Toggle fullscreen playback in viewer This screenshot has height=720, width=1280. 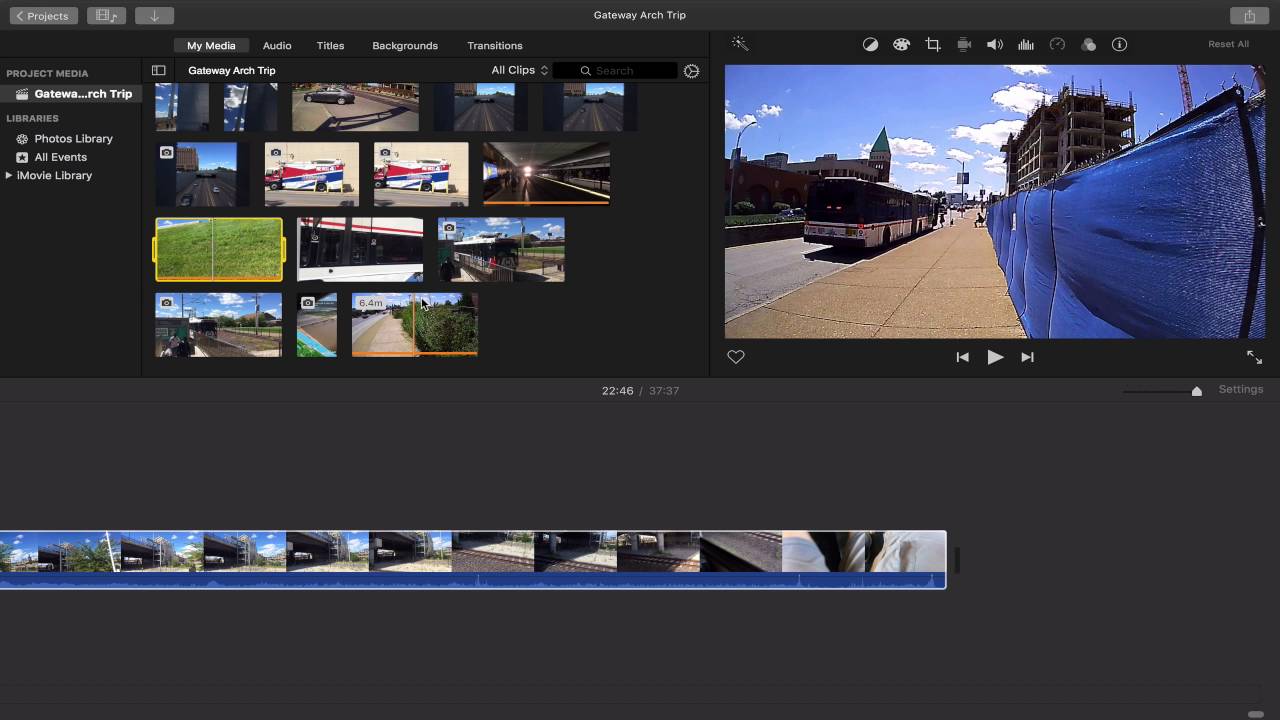(x=1254, y=357)
